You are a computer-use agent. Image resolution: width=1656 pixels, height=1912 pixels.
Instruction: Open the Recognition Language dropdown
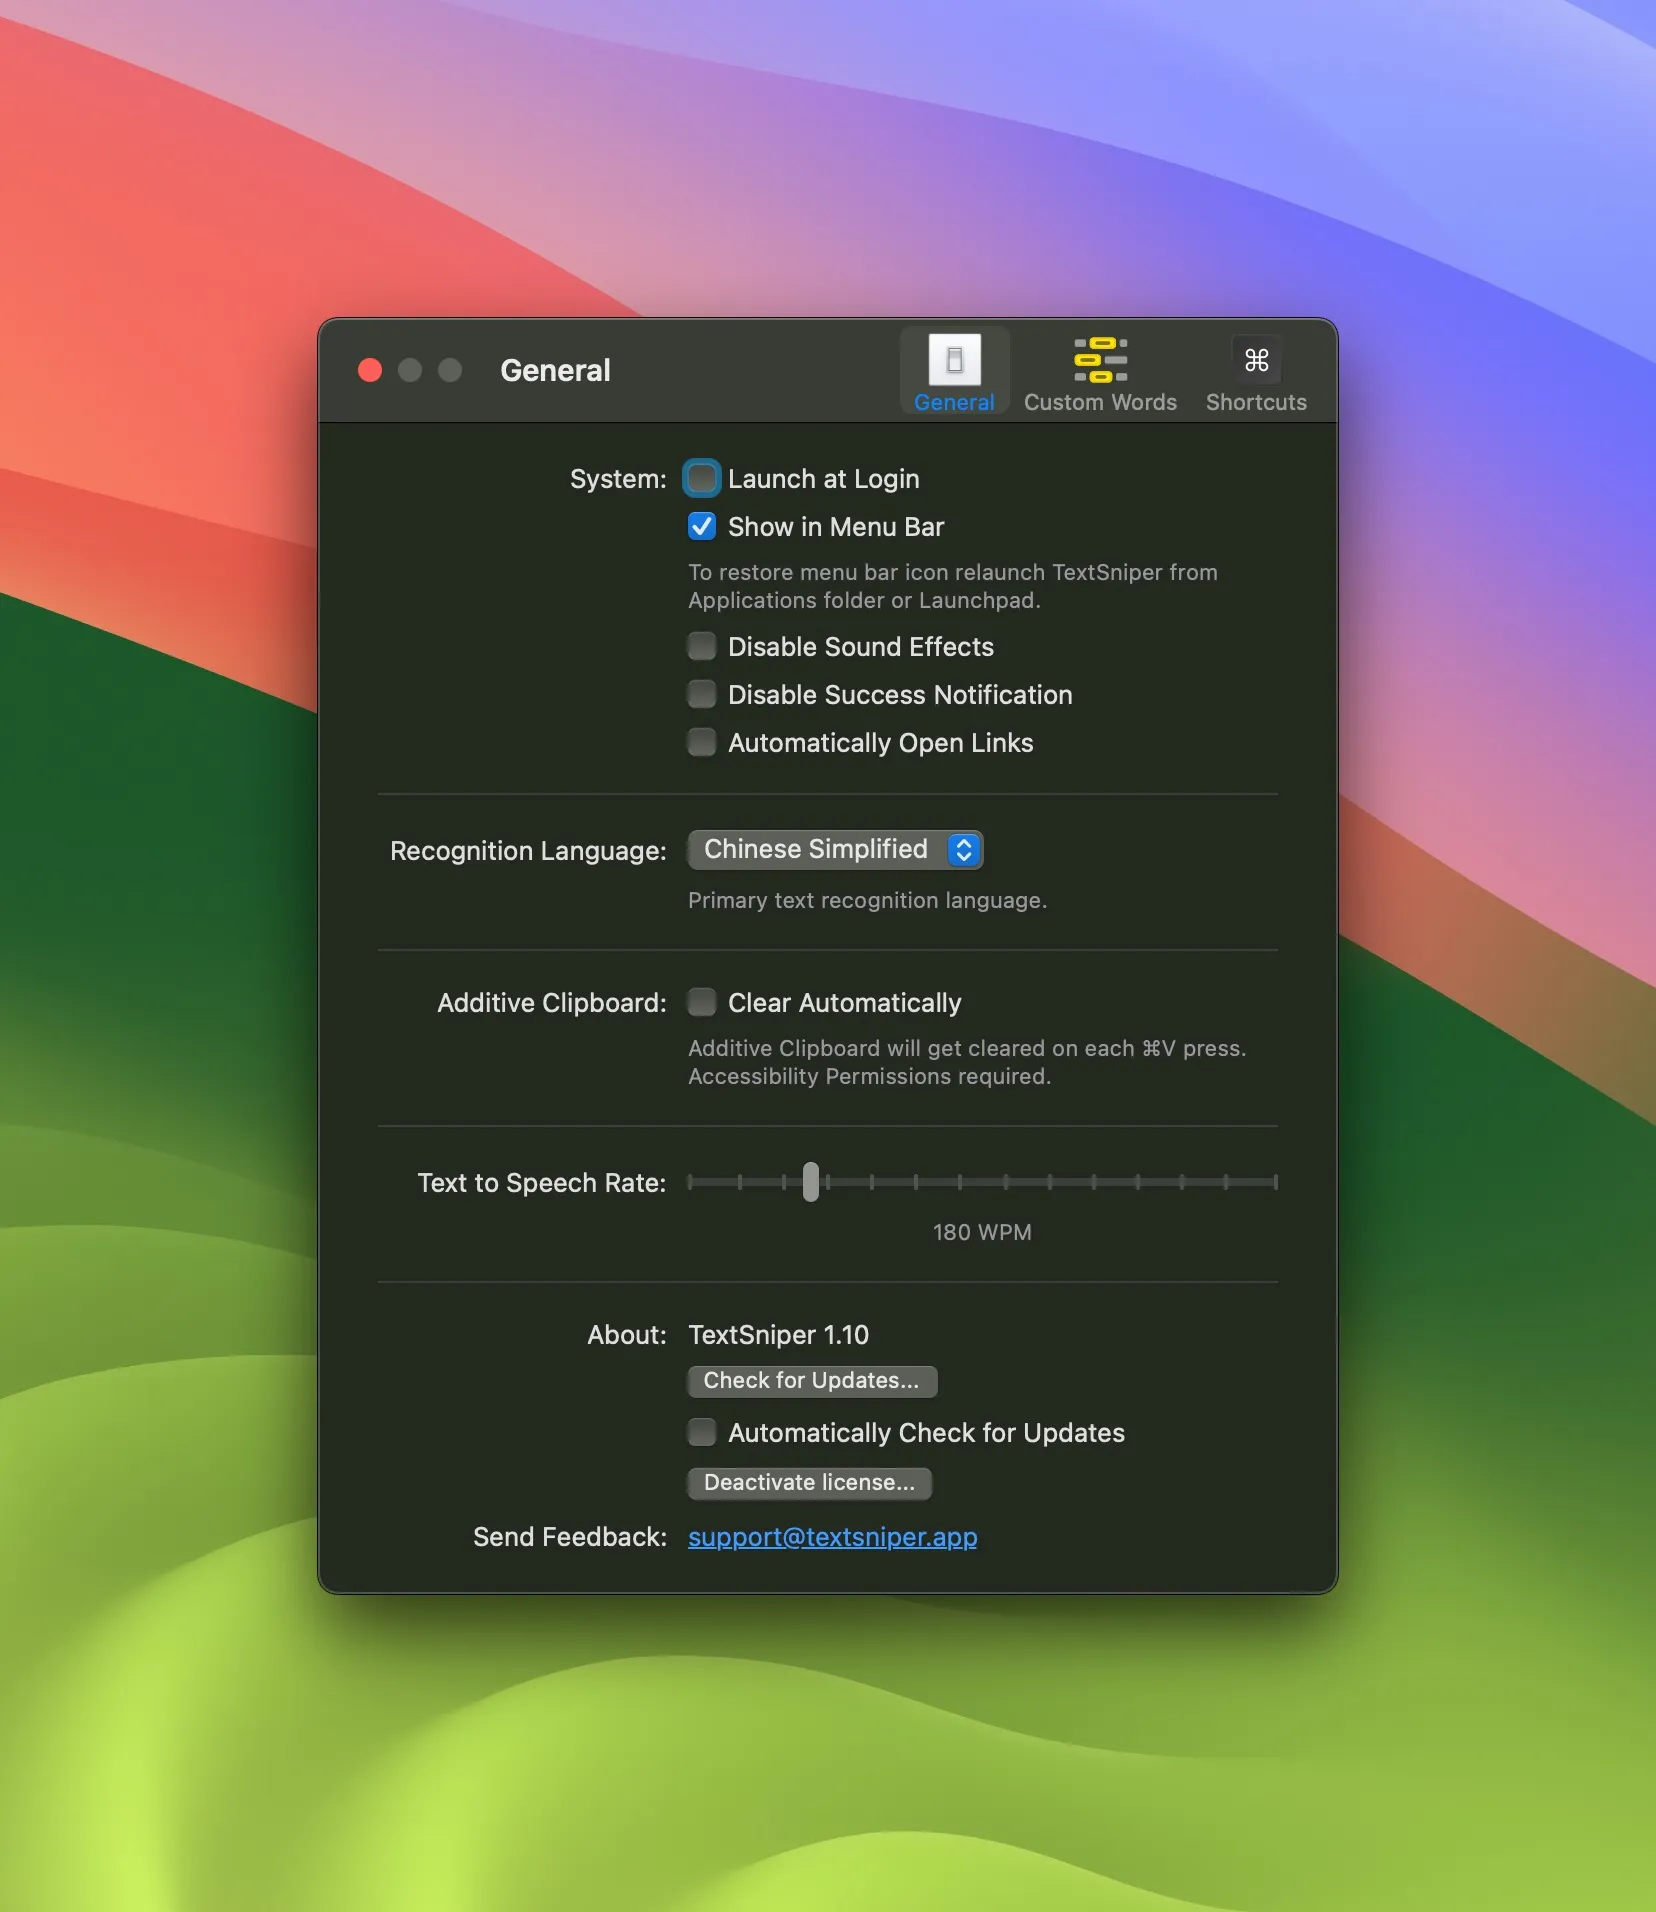[835, 850]
